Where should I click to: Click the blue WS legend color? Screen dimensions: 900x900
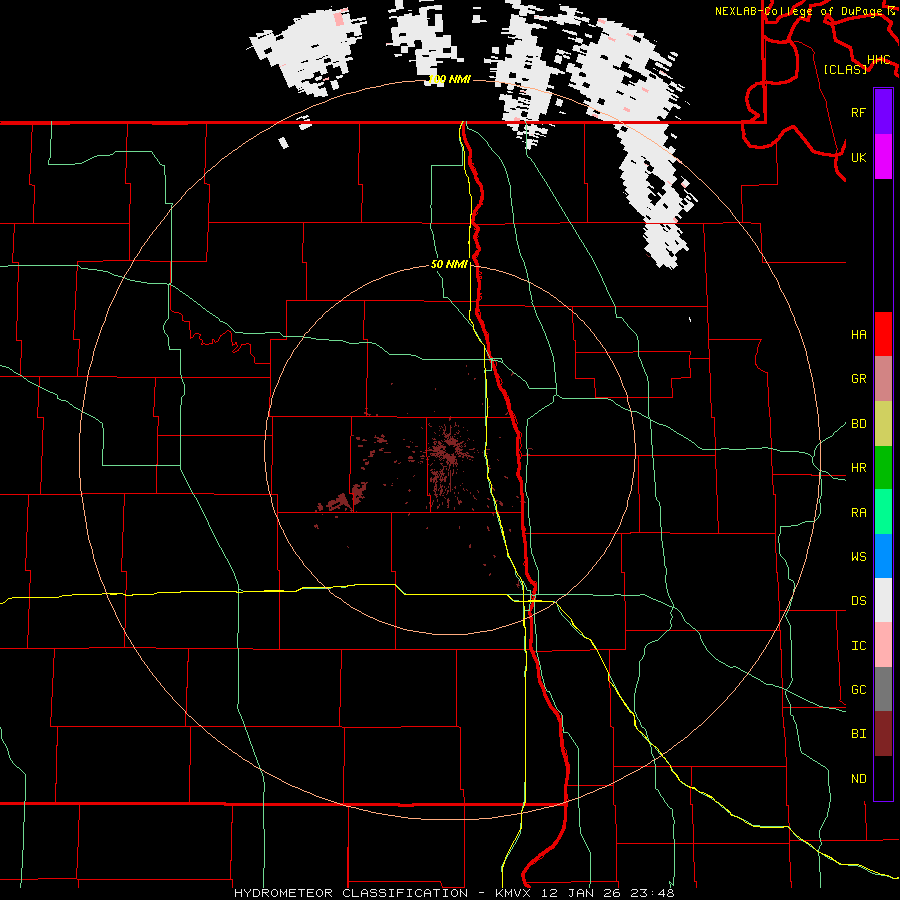click(x=883, y=556)
